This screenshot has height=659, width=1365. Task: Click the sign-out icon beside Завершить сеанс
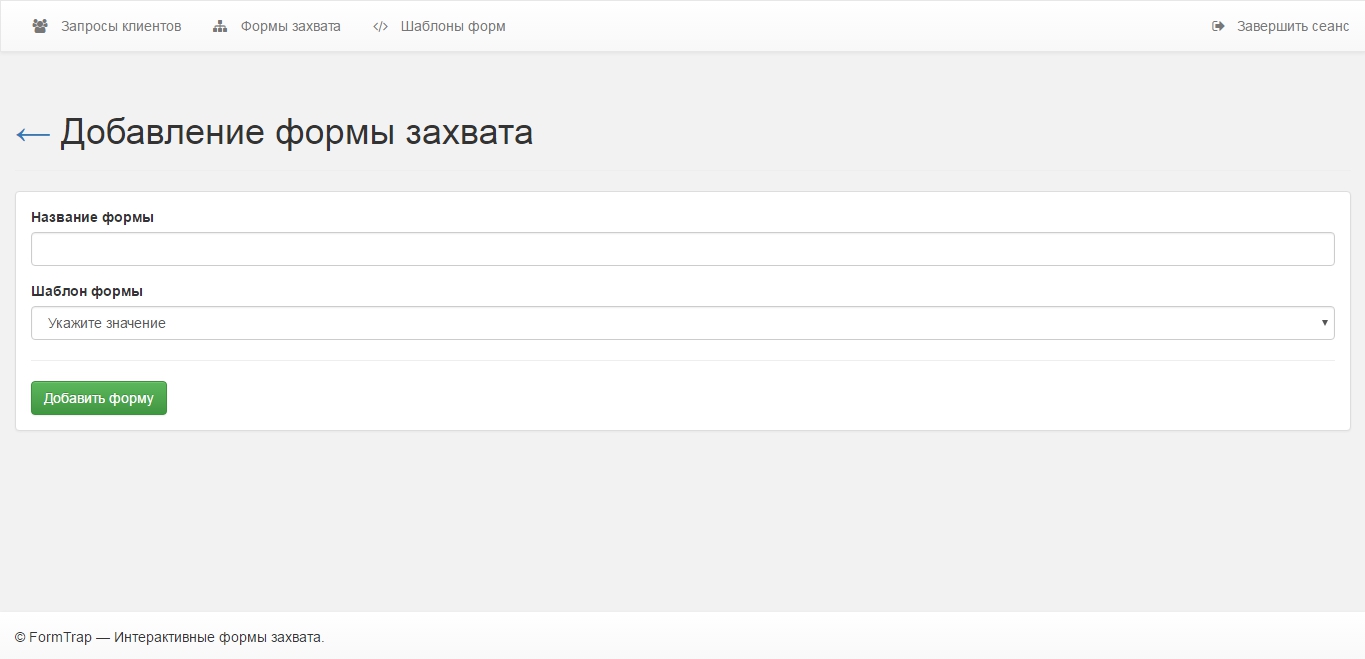tap(1218, 27)
